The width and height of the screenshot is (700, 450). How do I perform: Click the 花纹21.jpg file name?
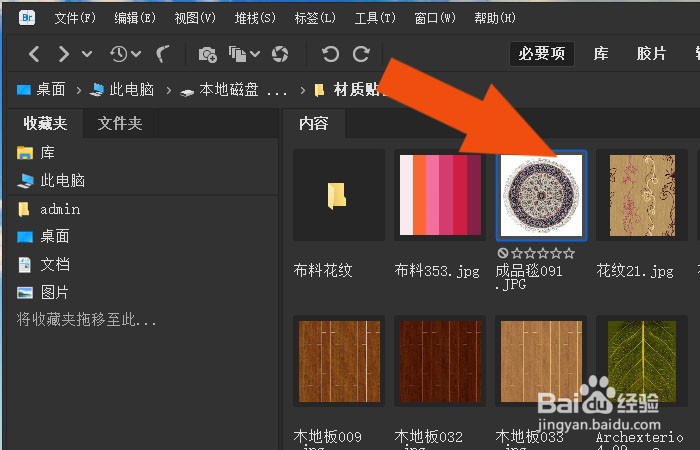pos(635,271)
